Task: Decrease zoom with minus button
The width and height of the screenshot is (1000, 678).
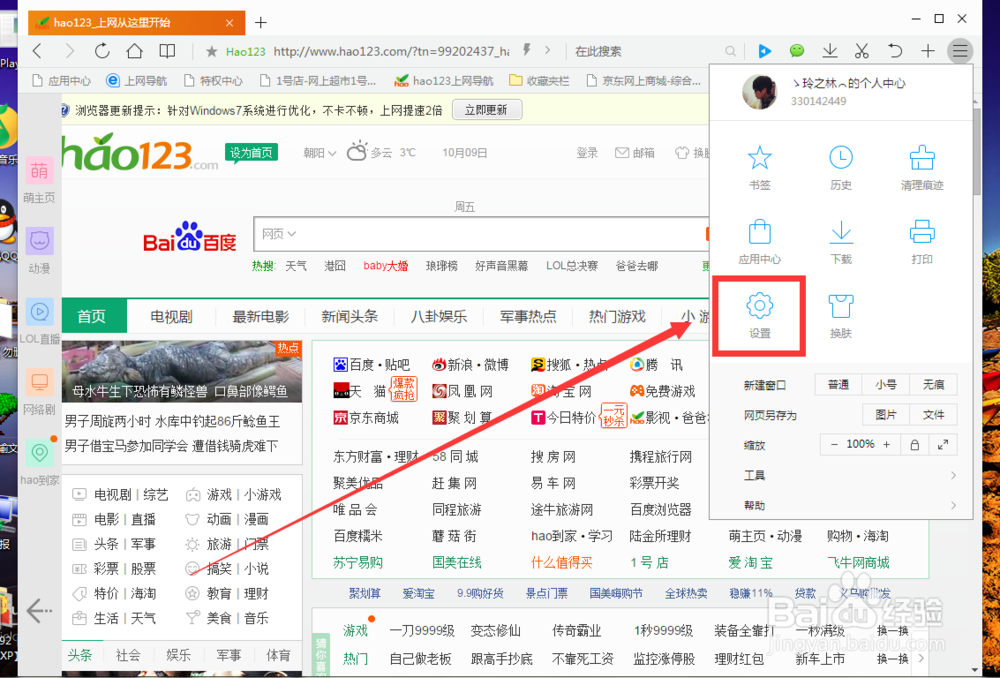Action: tap(834, 445)
